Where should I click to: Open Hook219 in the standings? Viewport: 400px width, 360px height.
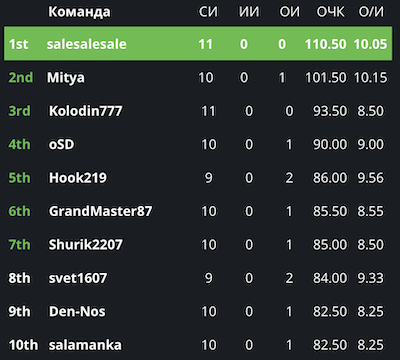(78, 178)
